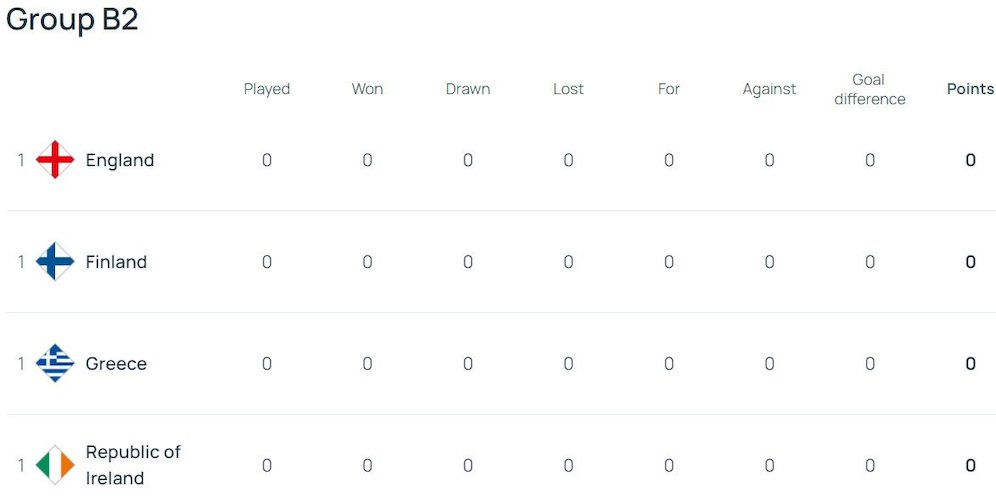Click the Finland flag icon
996x498 pixels.
[x=55, y=262]
